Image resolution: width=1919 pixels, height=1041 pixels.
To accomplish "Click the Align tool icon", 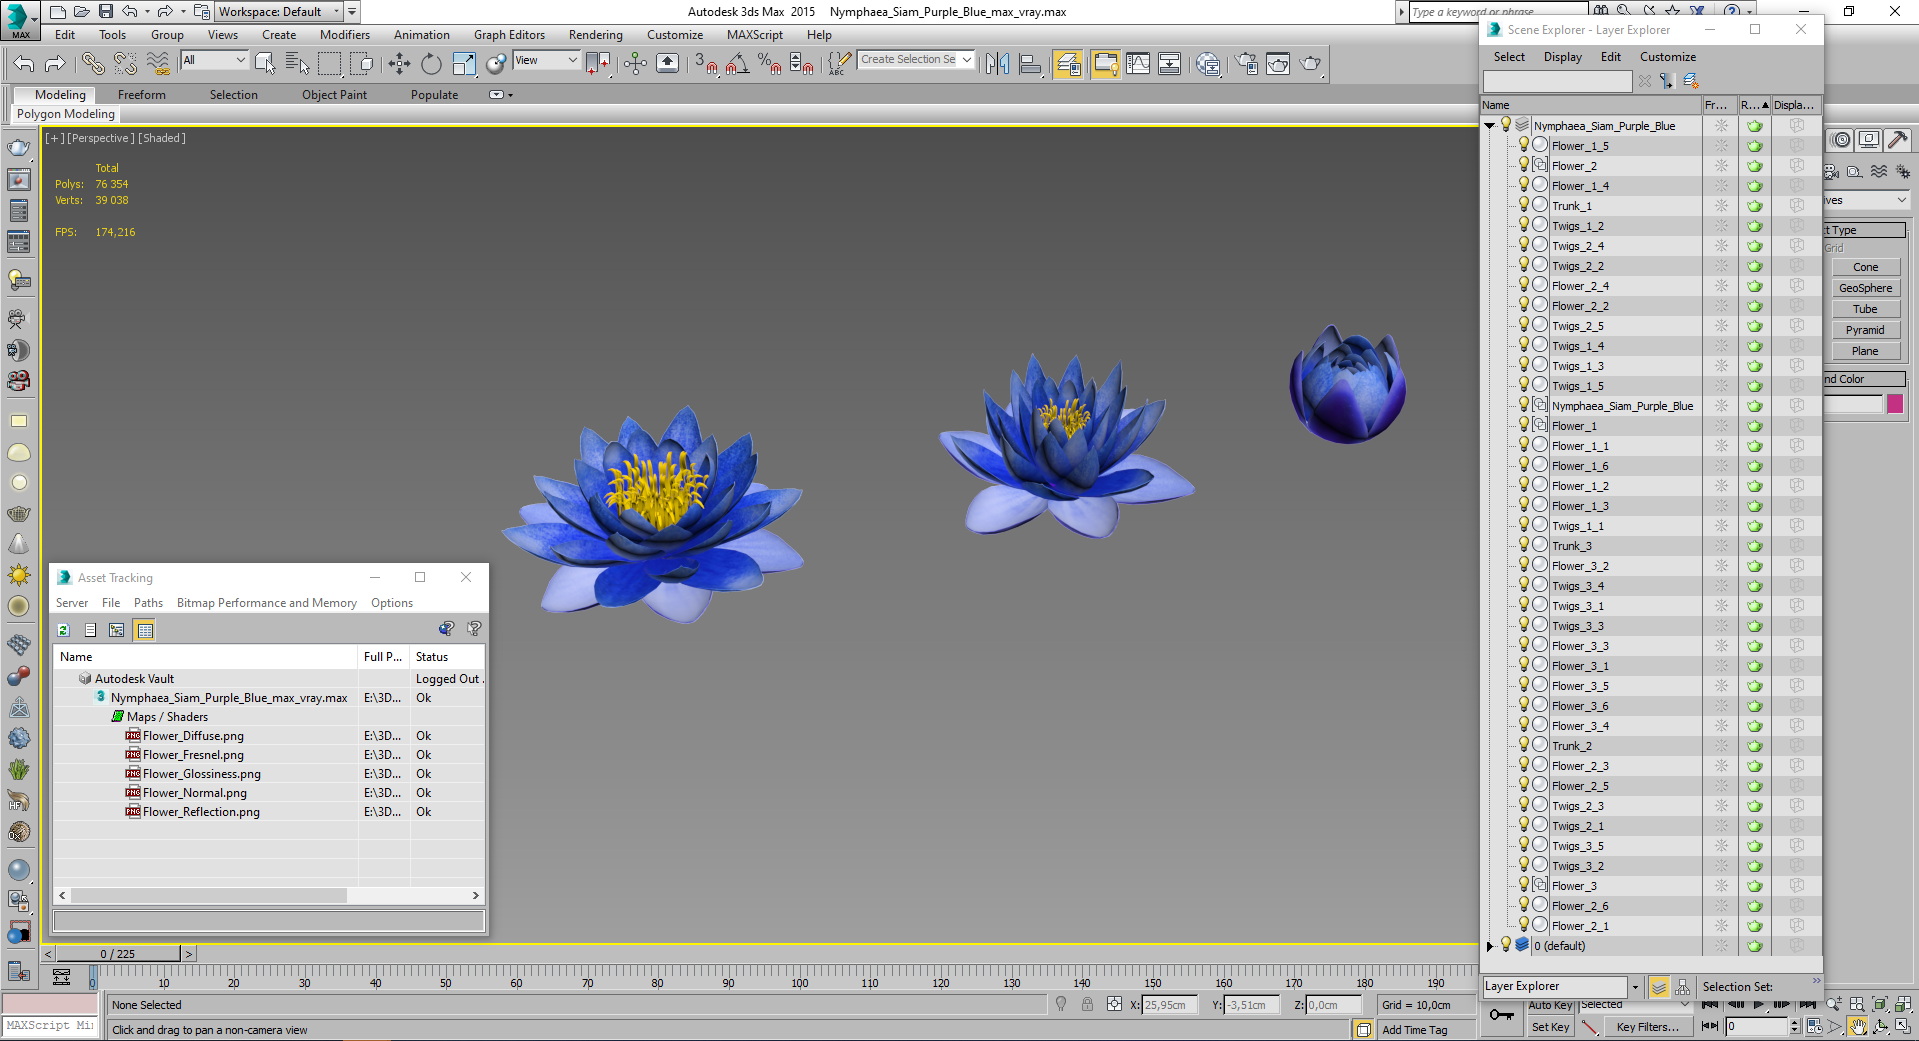I will (1030, 64).
